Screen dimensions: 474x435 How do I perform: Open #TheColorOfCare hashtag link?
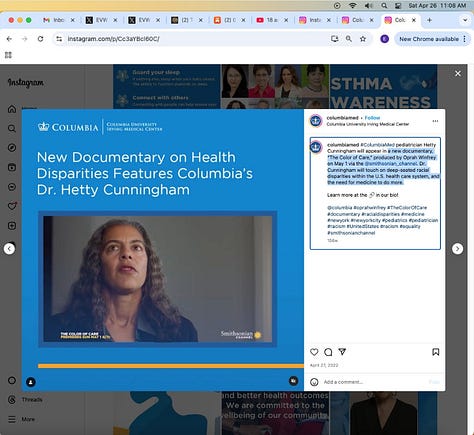[407, 207]
